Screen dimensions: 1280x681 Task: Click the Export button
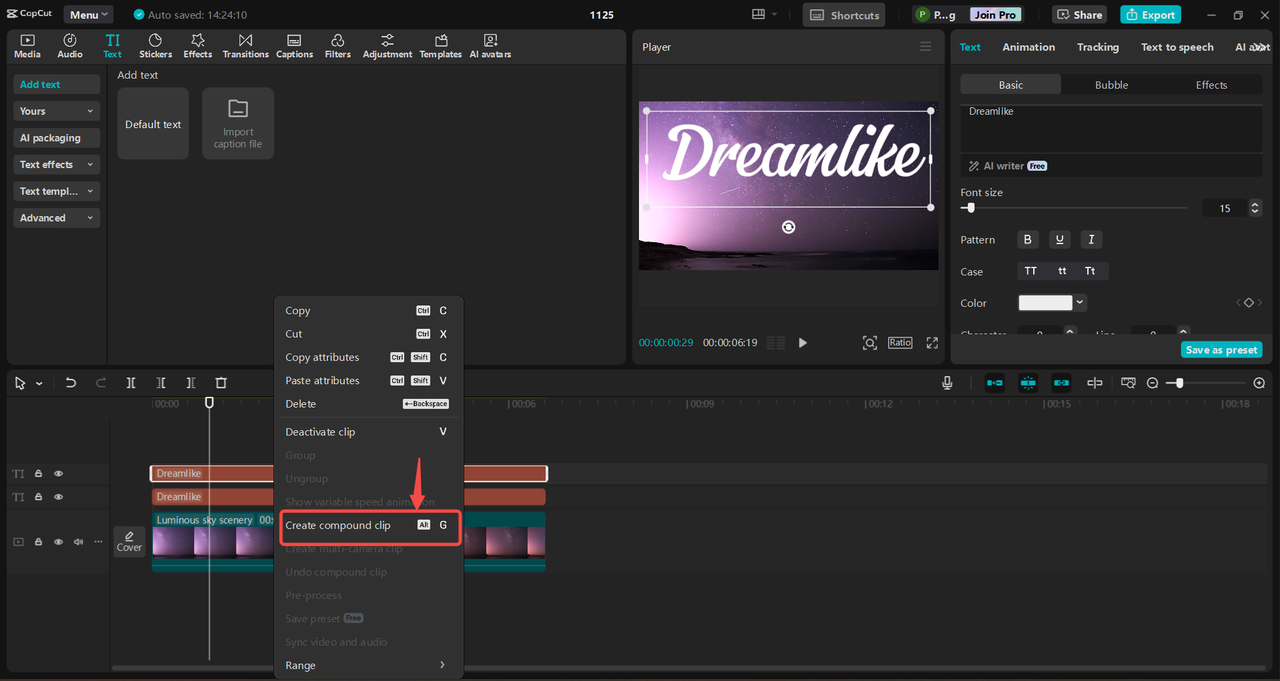(1150, 15)
